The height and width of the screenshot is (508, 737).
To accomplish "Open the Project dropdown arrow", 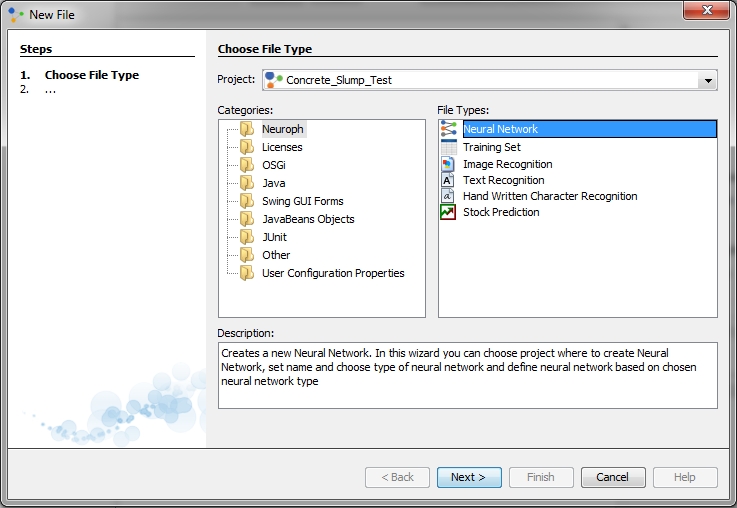I will coord(708,81).
